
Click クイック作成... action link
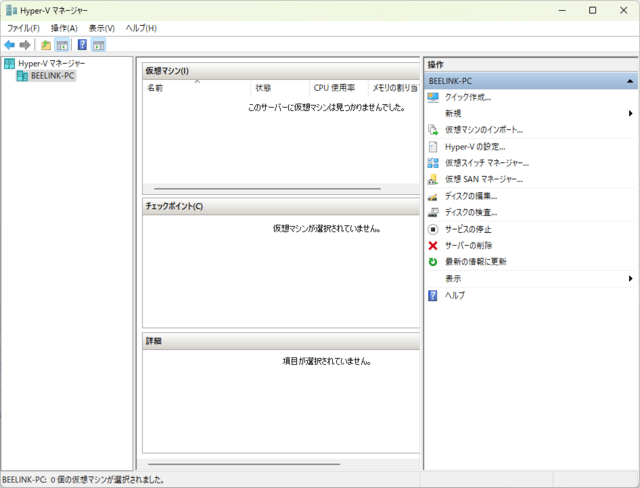(468, 98)
